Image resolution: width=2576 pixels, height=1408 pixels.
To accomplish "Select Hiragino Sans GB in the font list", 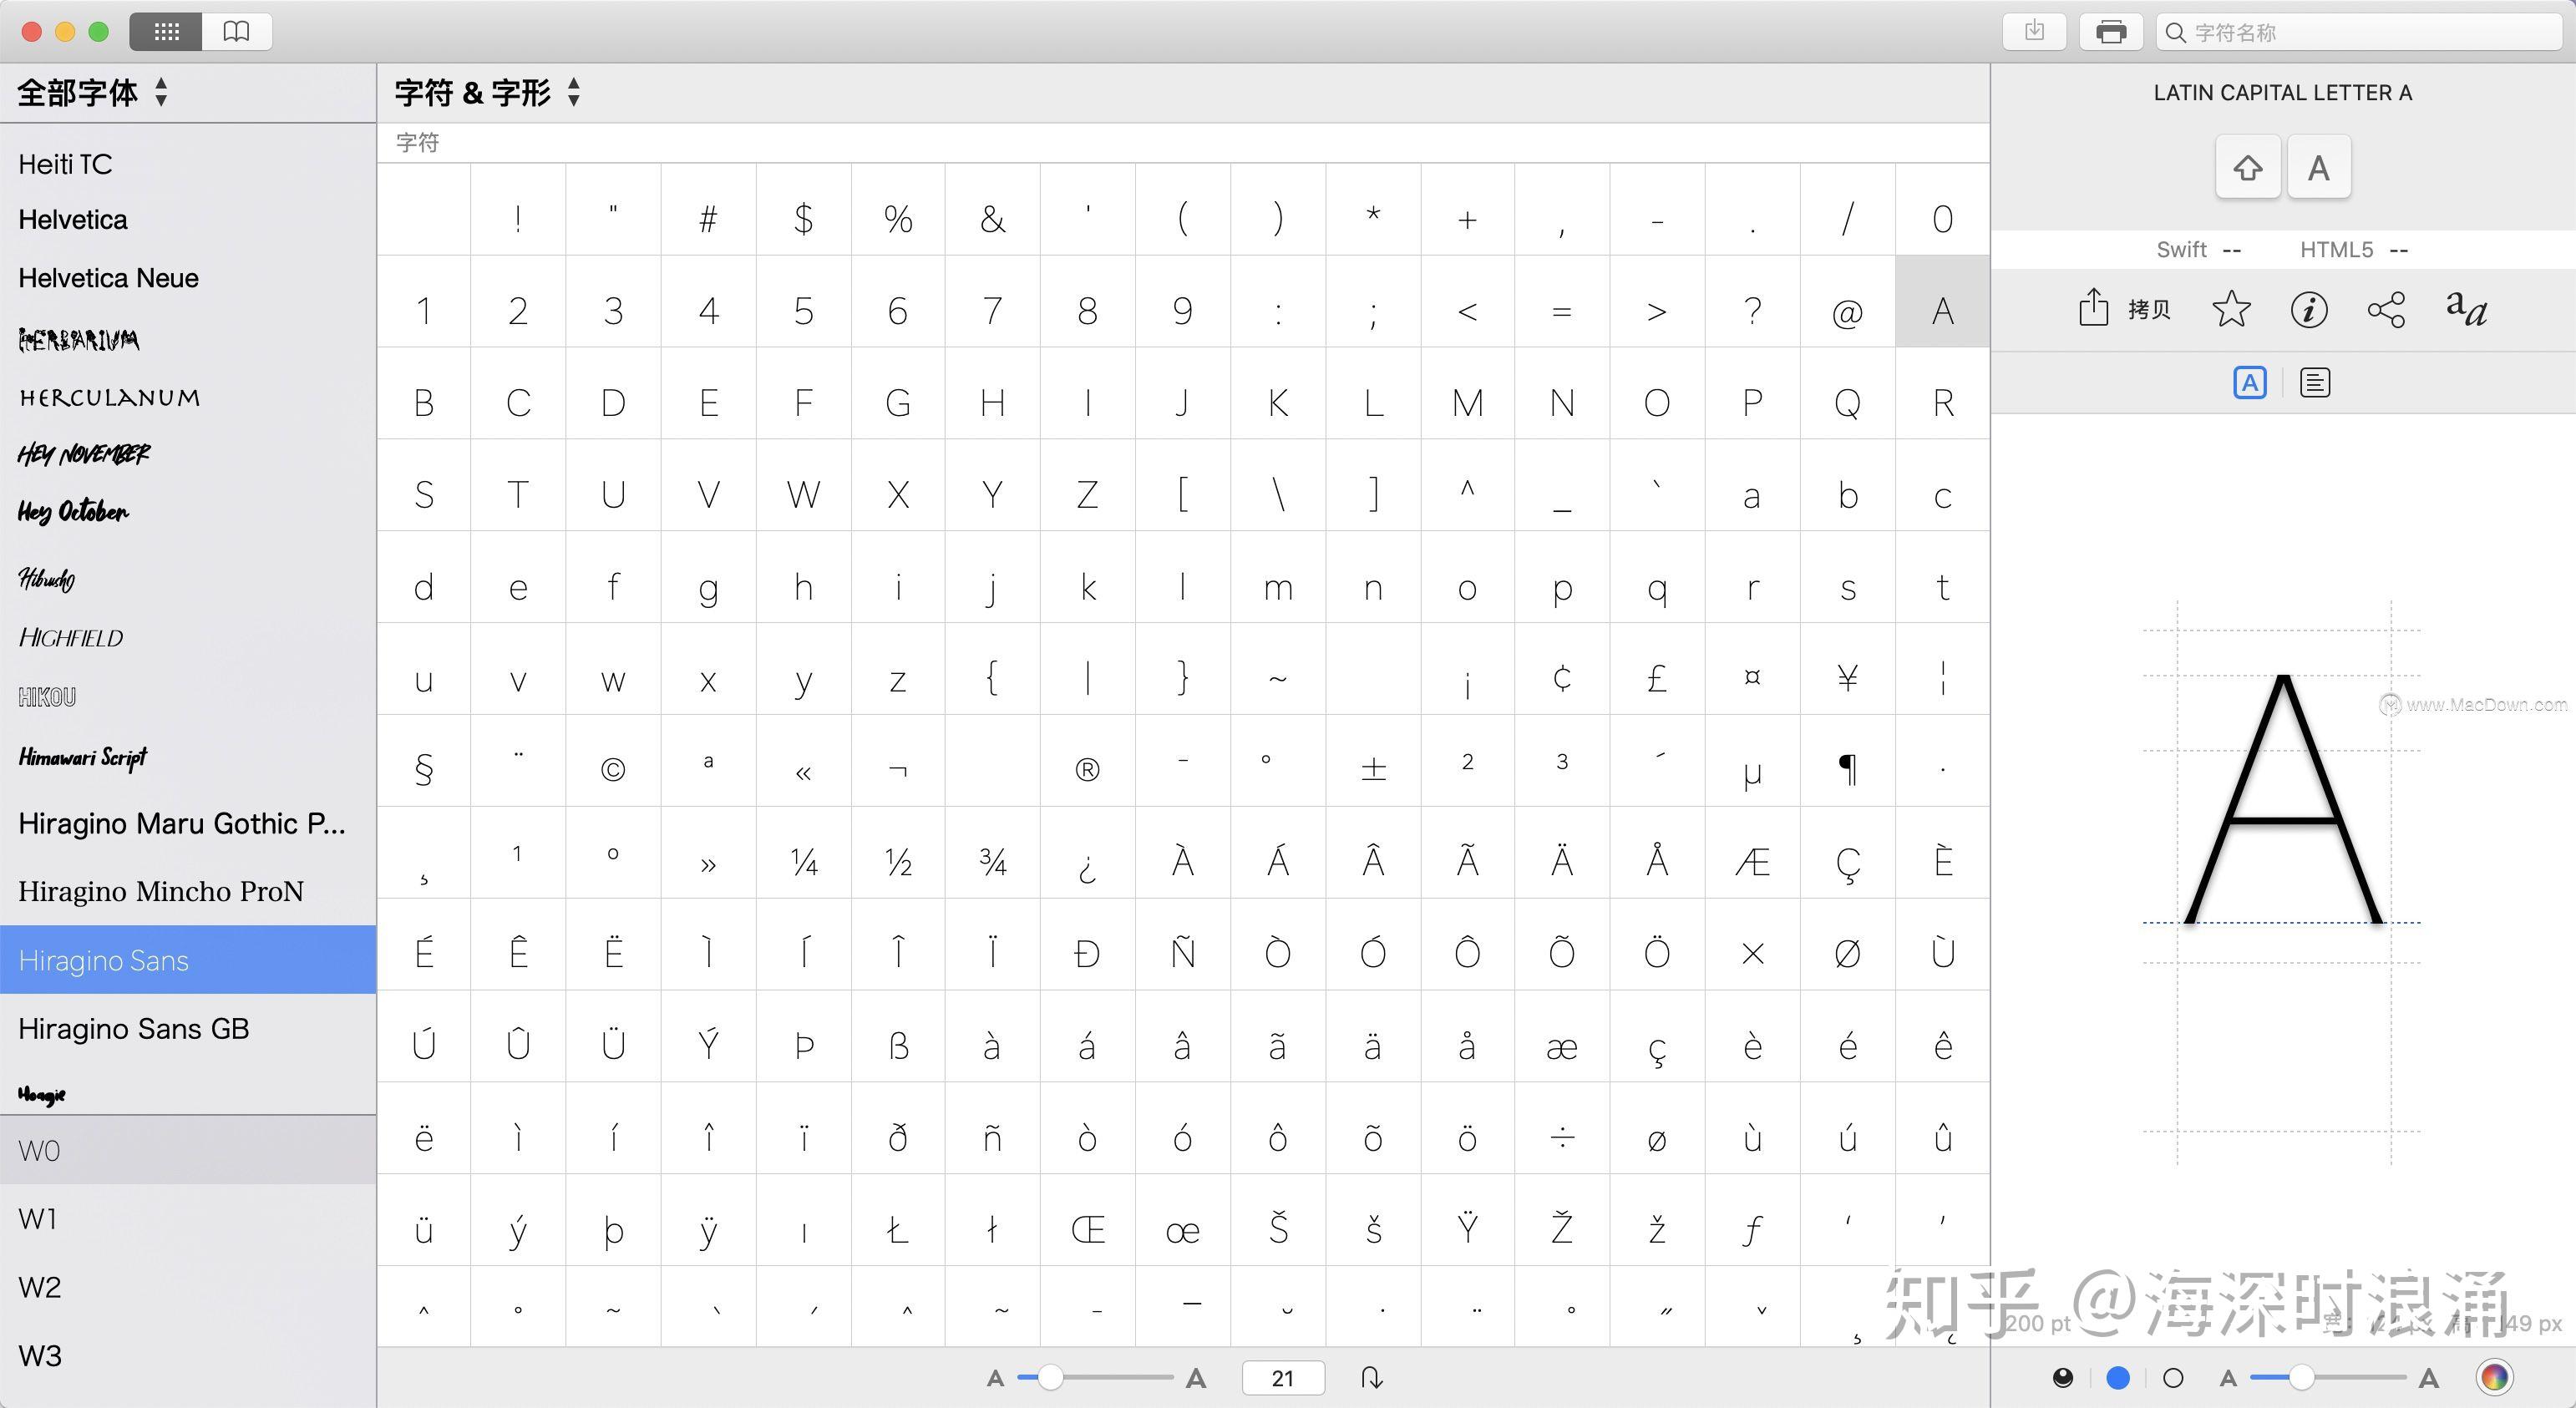I will tap(134, 1028).
